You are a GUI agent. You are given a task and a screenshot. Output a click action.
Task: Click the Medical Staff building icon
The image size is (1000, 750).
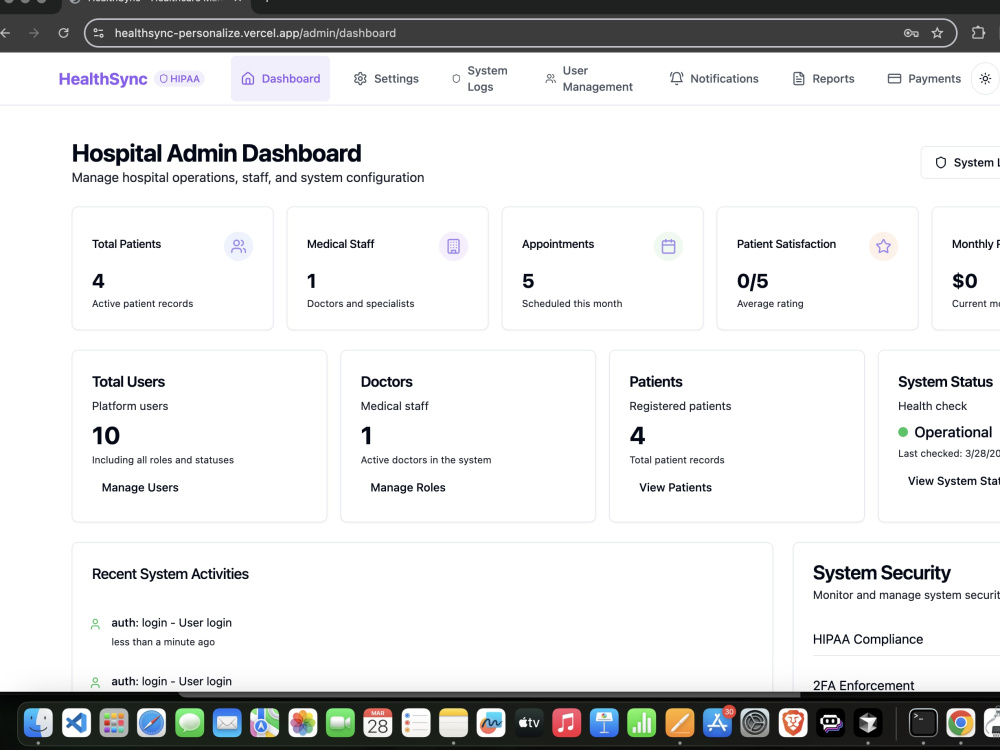point(453,246)
